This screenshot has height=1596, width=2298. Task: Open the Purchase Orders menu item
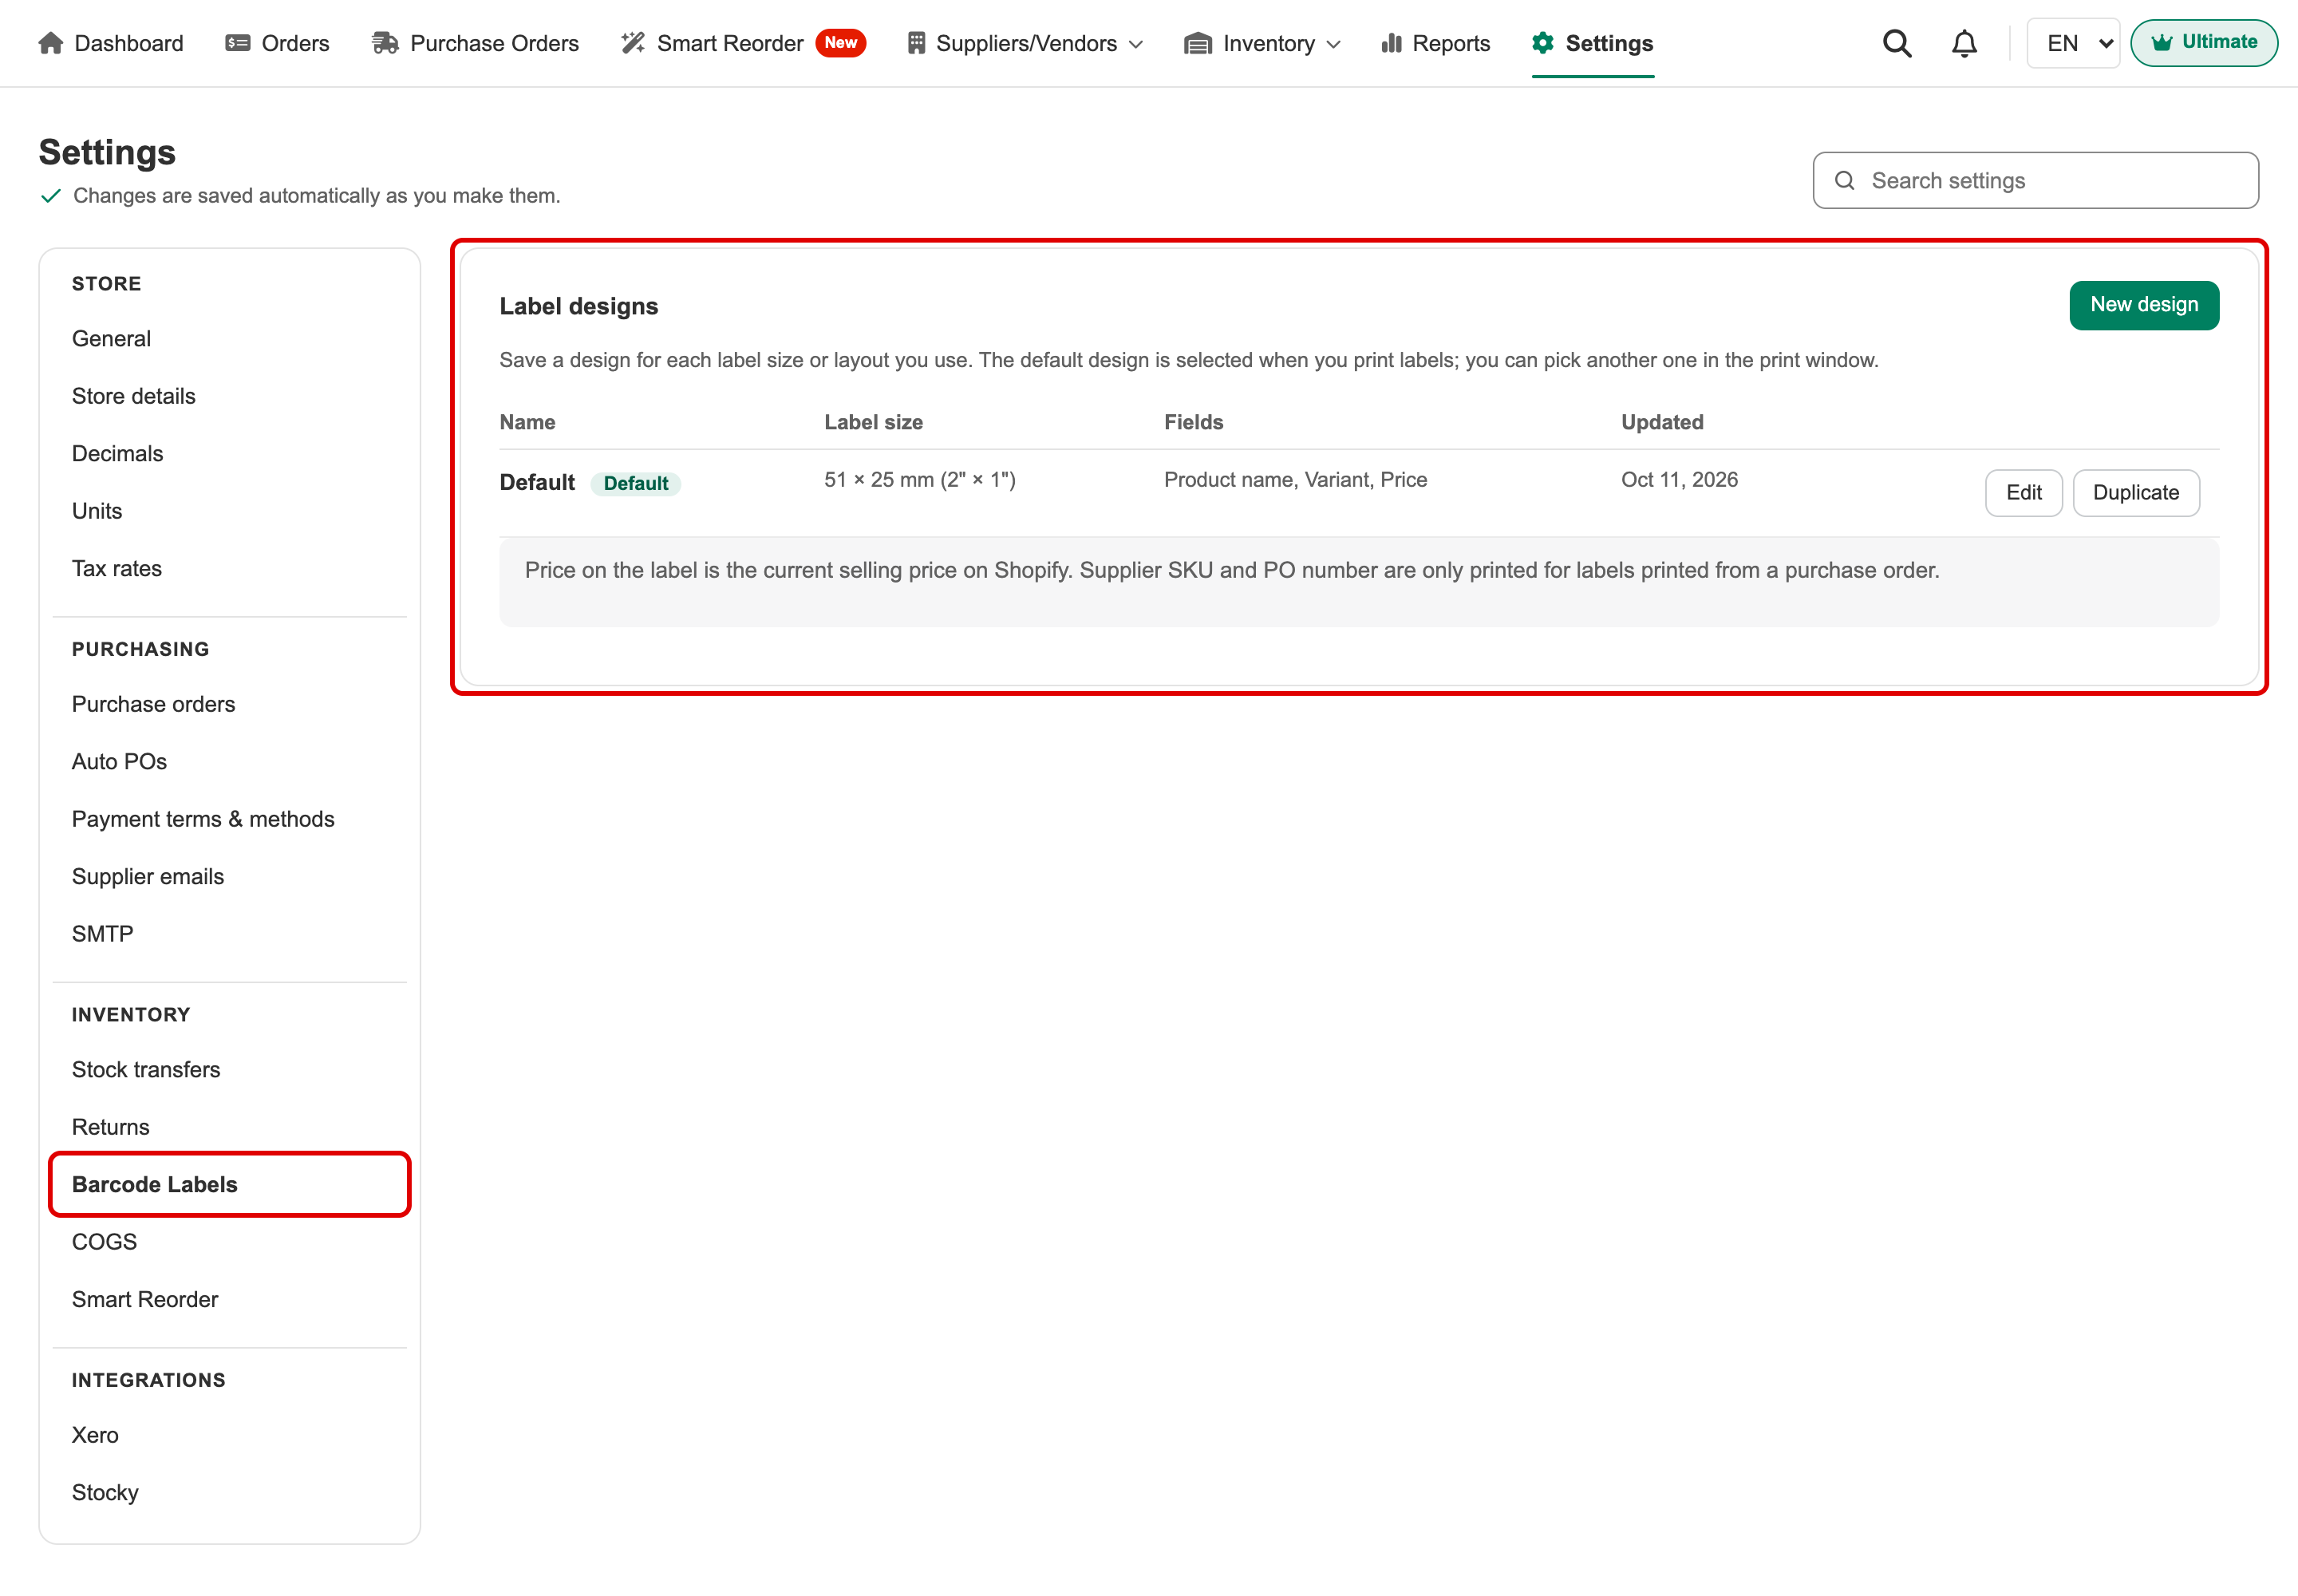475,43
